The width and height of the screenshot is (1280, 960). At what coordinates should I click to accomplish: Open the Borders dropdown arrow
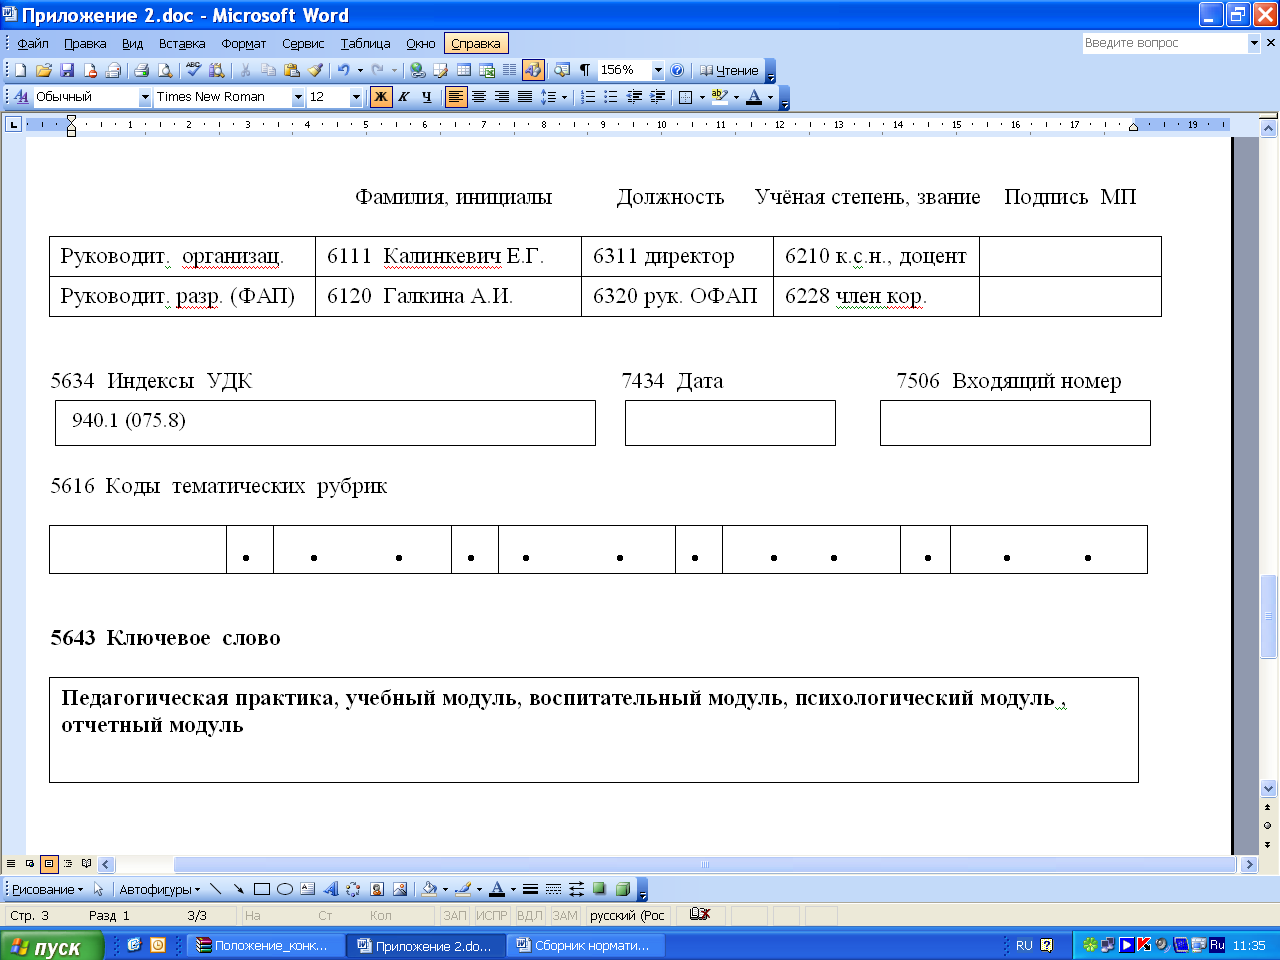pyautogui.click(x=702, y=97)
